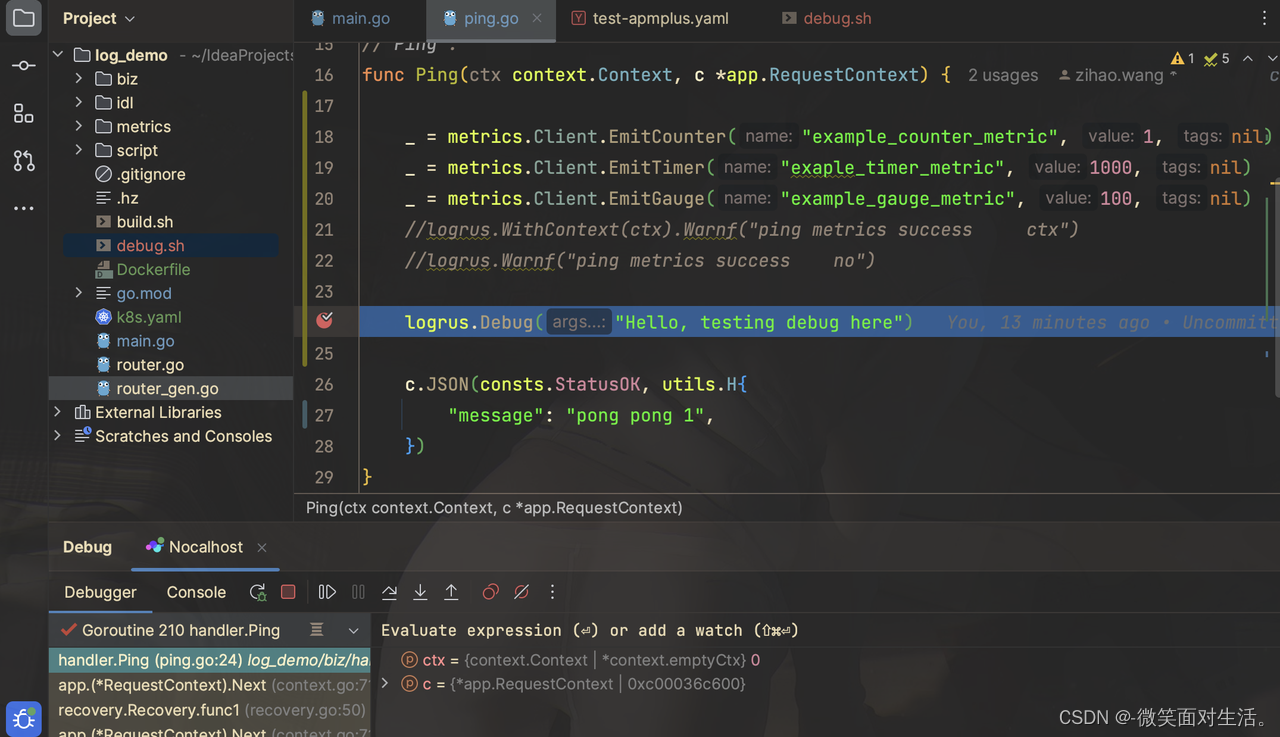Select the Debugger tab
This screenshot has width=1280, height=737.
(x=100, y=592)
